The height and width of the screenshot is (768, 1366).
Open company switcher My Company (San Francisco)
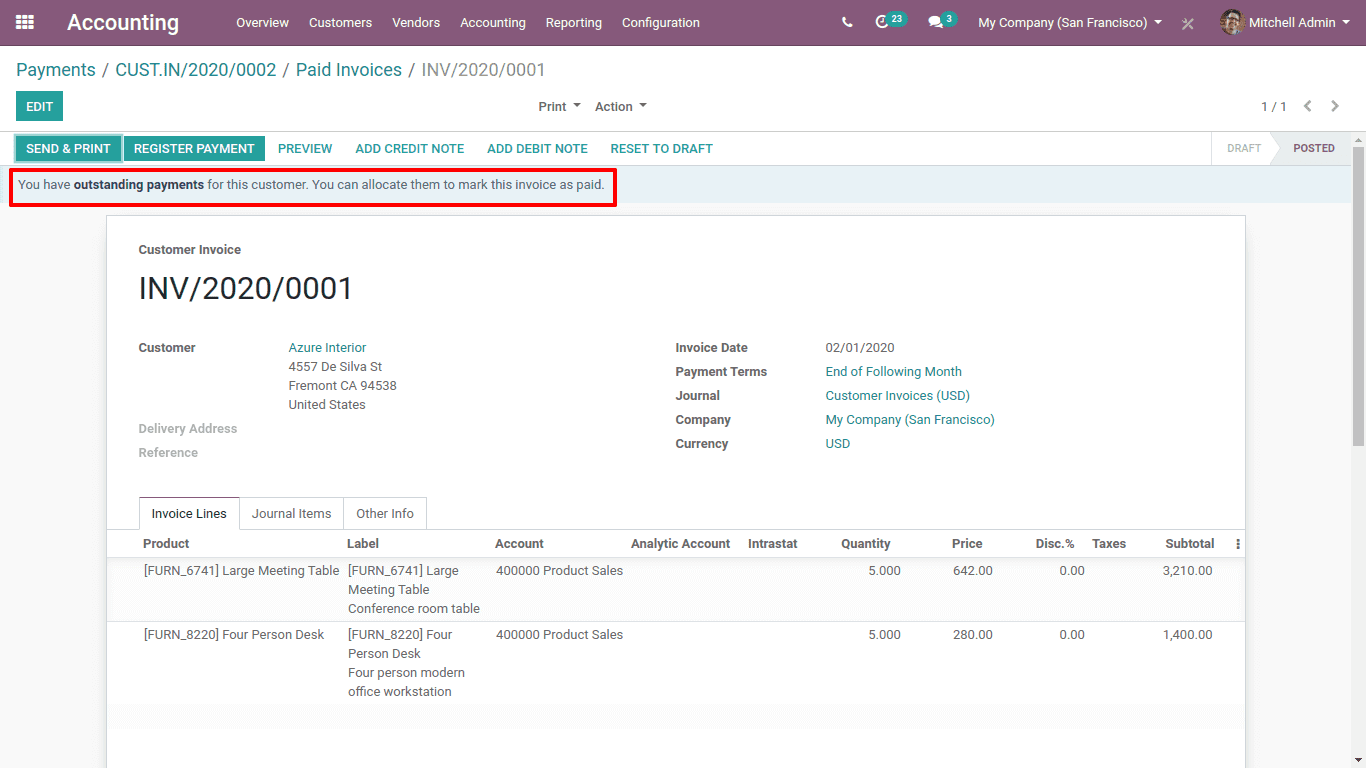pyautogui.click(x=1070, y=22)
